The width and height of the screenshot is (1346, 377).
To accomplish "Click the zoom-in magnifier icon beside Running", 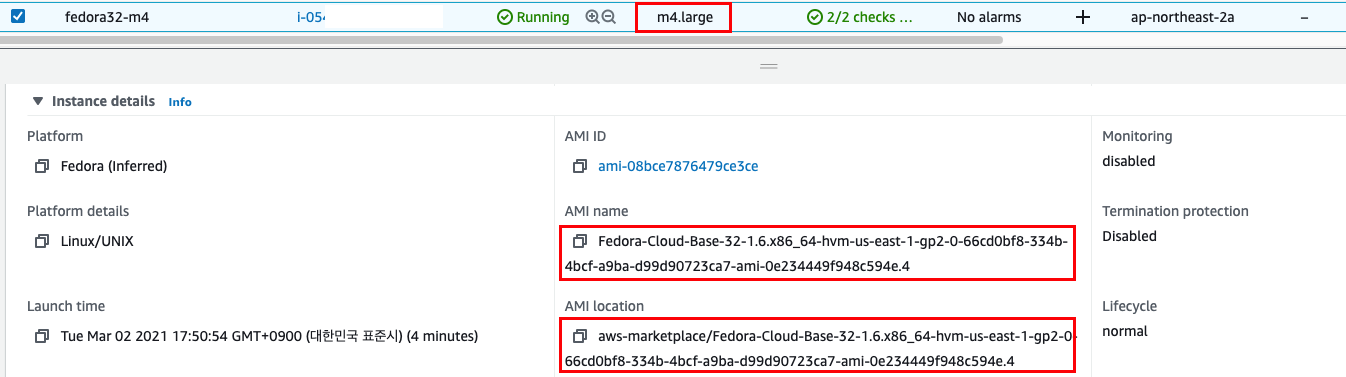I will [x=592, y=17].
